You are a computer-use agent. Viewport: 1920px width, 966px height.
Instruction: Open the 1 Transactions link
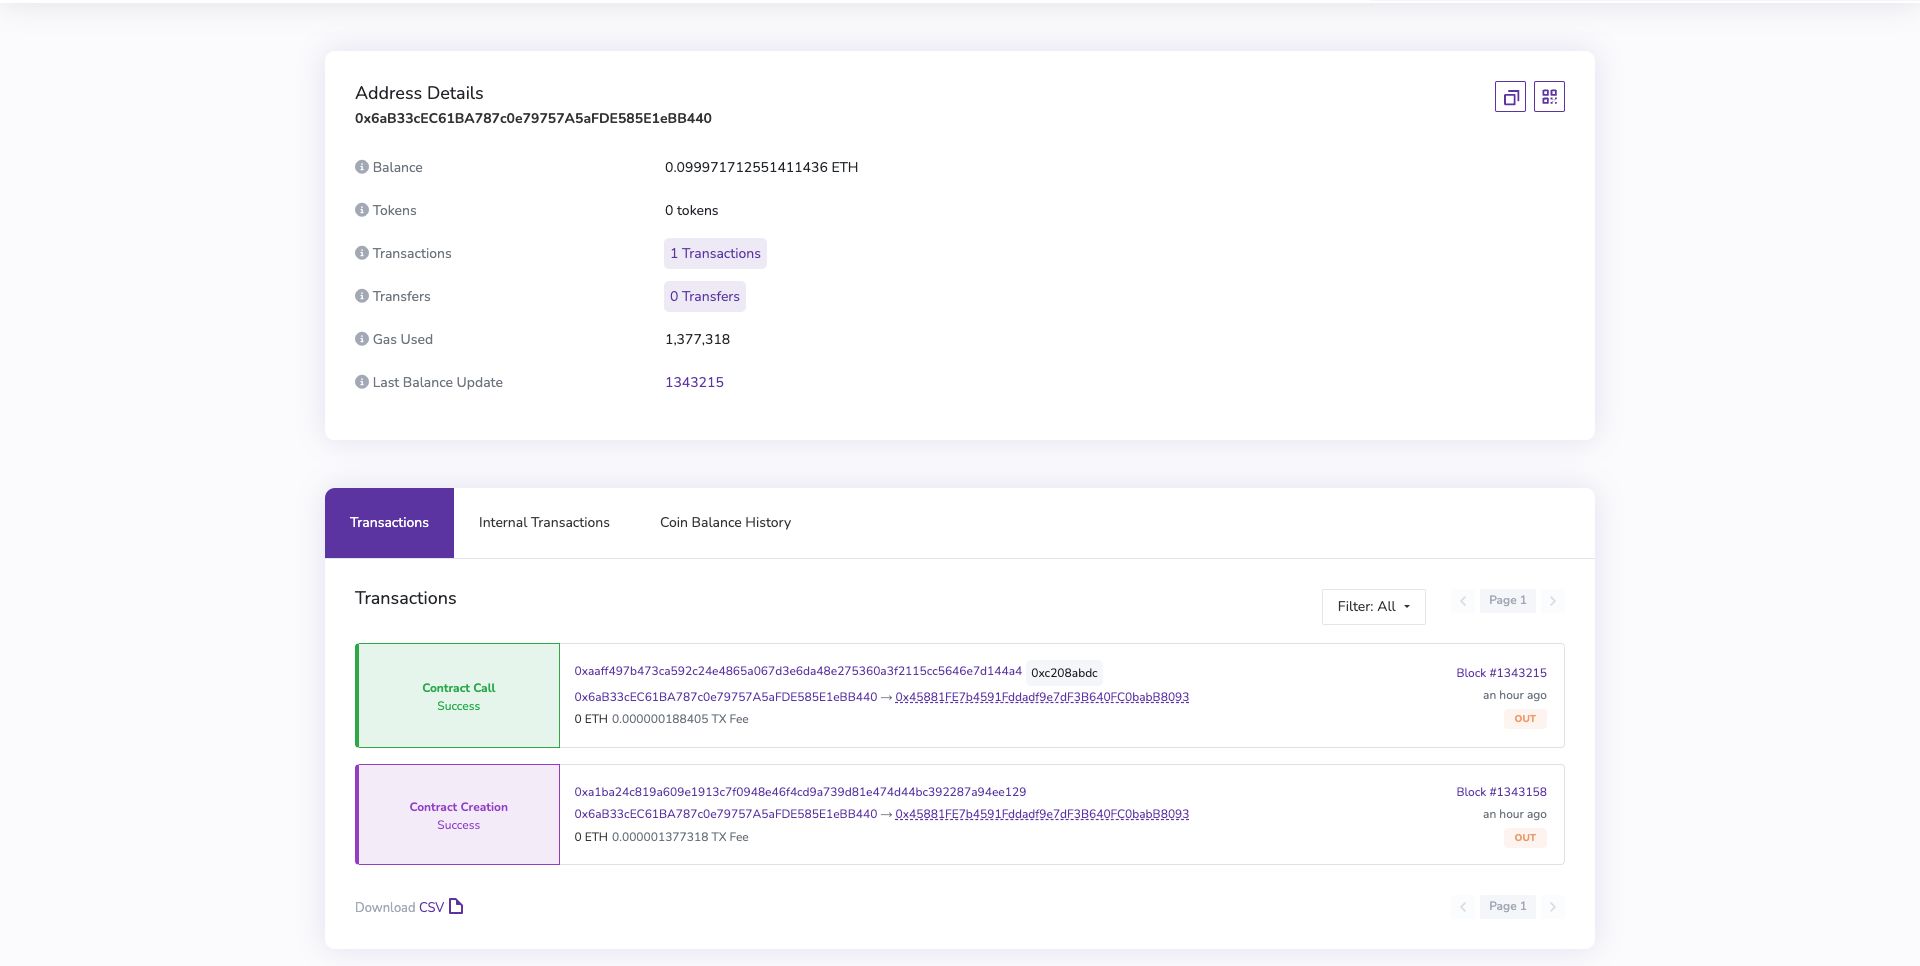click(x=715, y=253)
